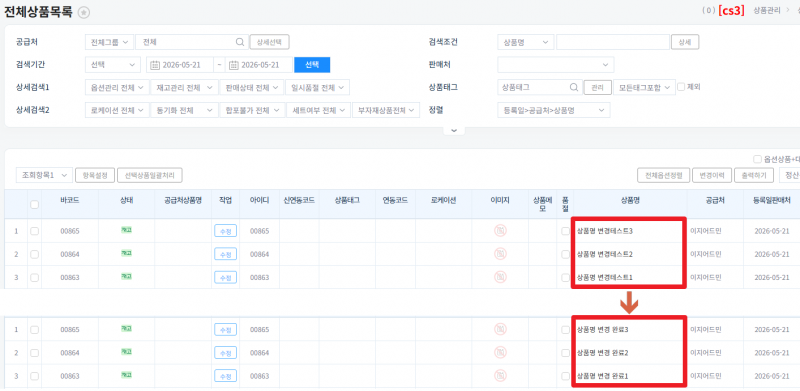Open the 조회항목1 dropdown
800x391 pixels.
pyautogui.click(x=44, y=175)
